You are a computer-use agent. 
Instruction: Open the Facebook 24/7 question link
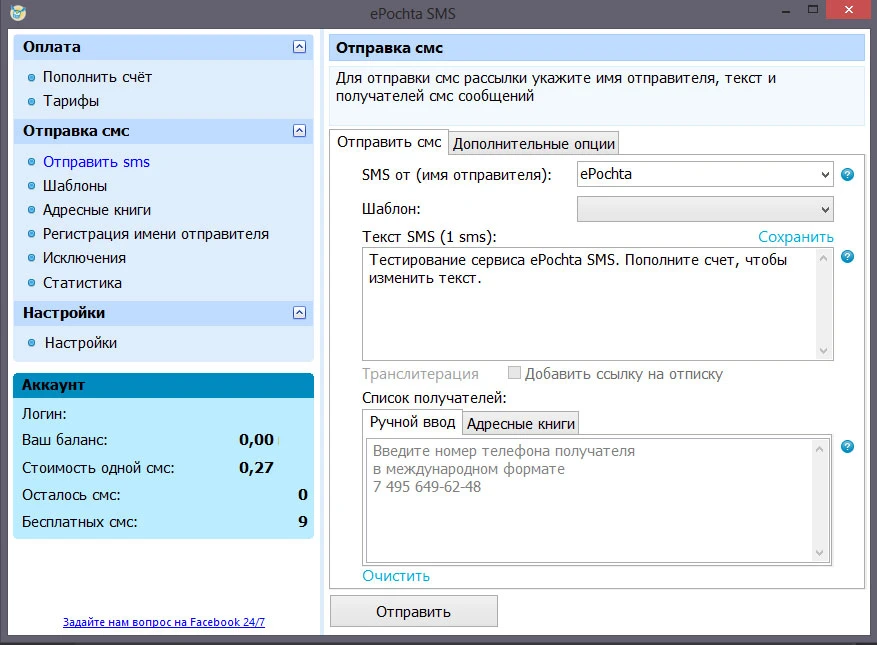tap(163, 622)
